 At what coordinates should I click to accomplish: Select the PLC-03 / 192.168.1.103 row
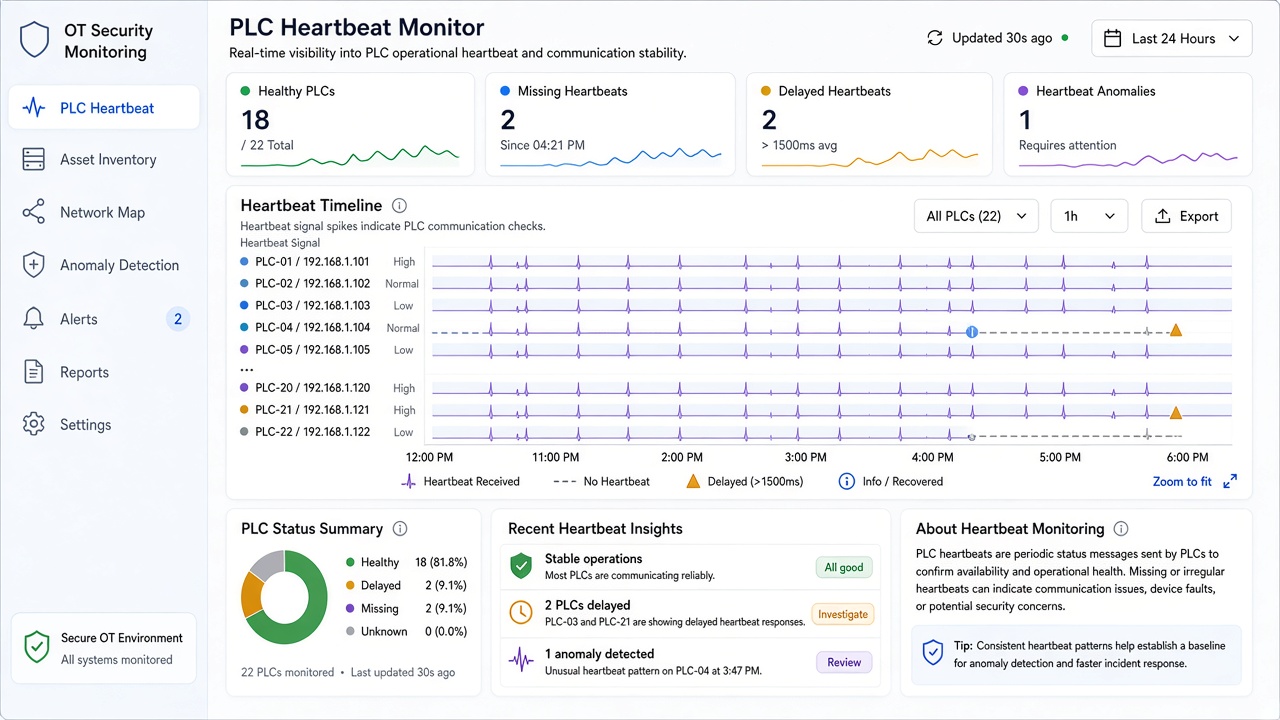[x=735, y=306]
